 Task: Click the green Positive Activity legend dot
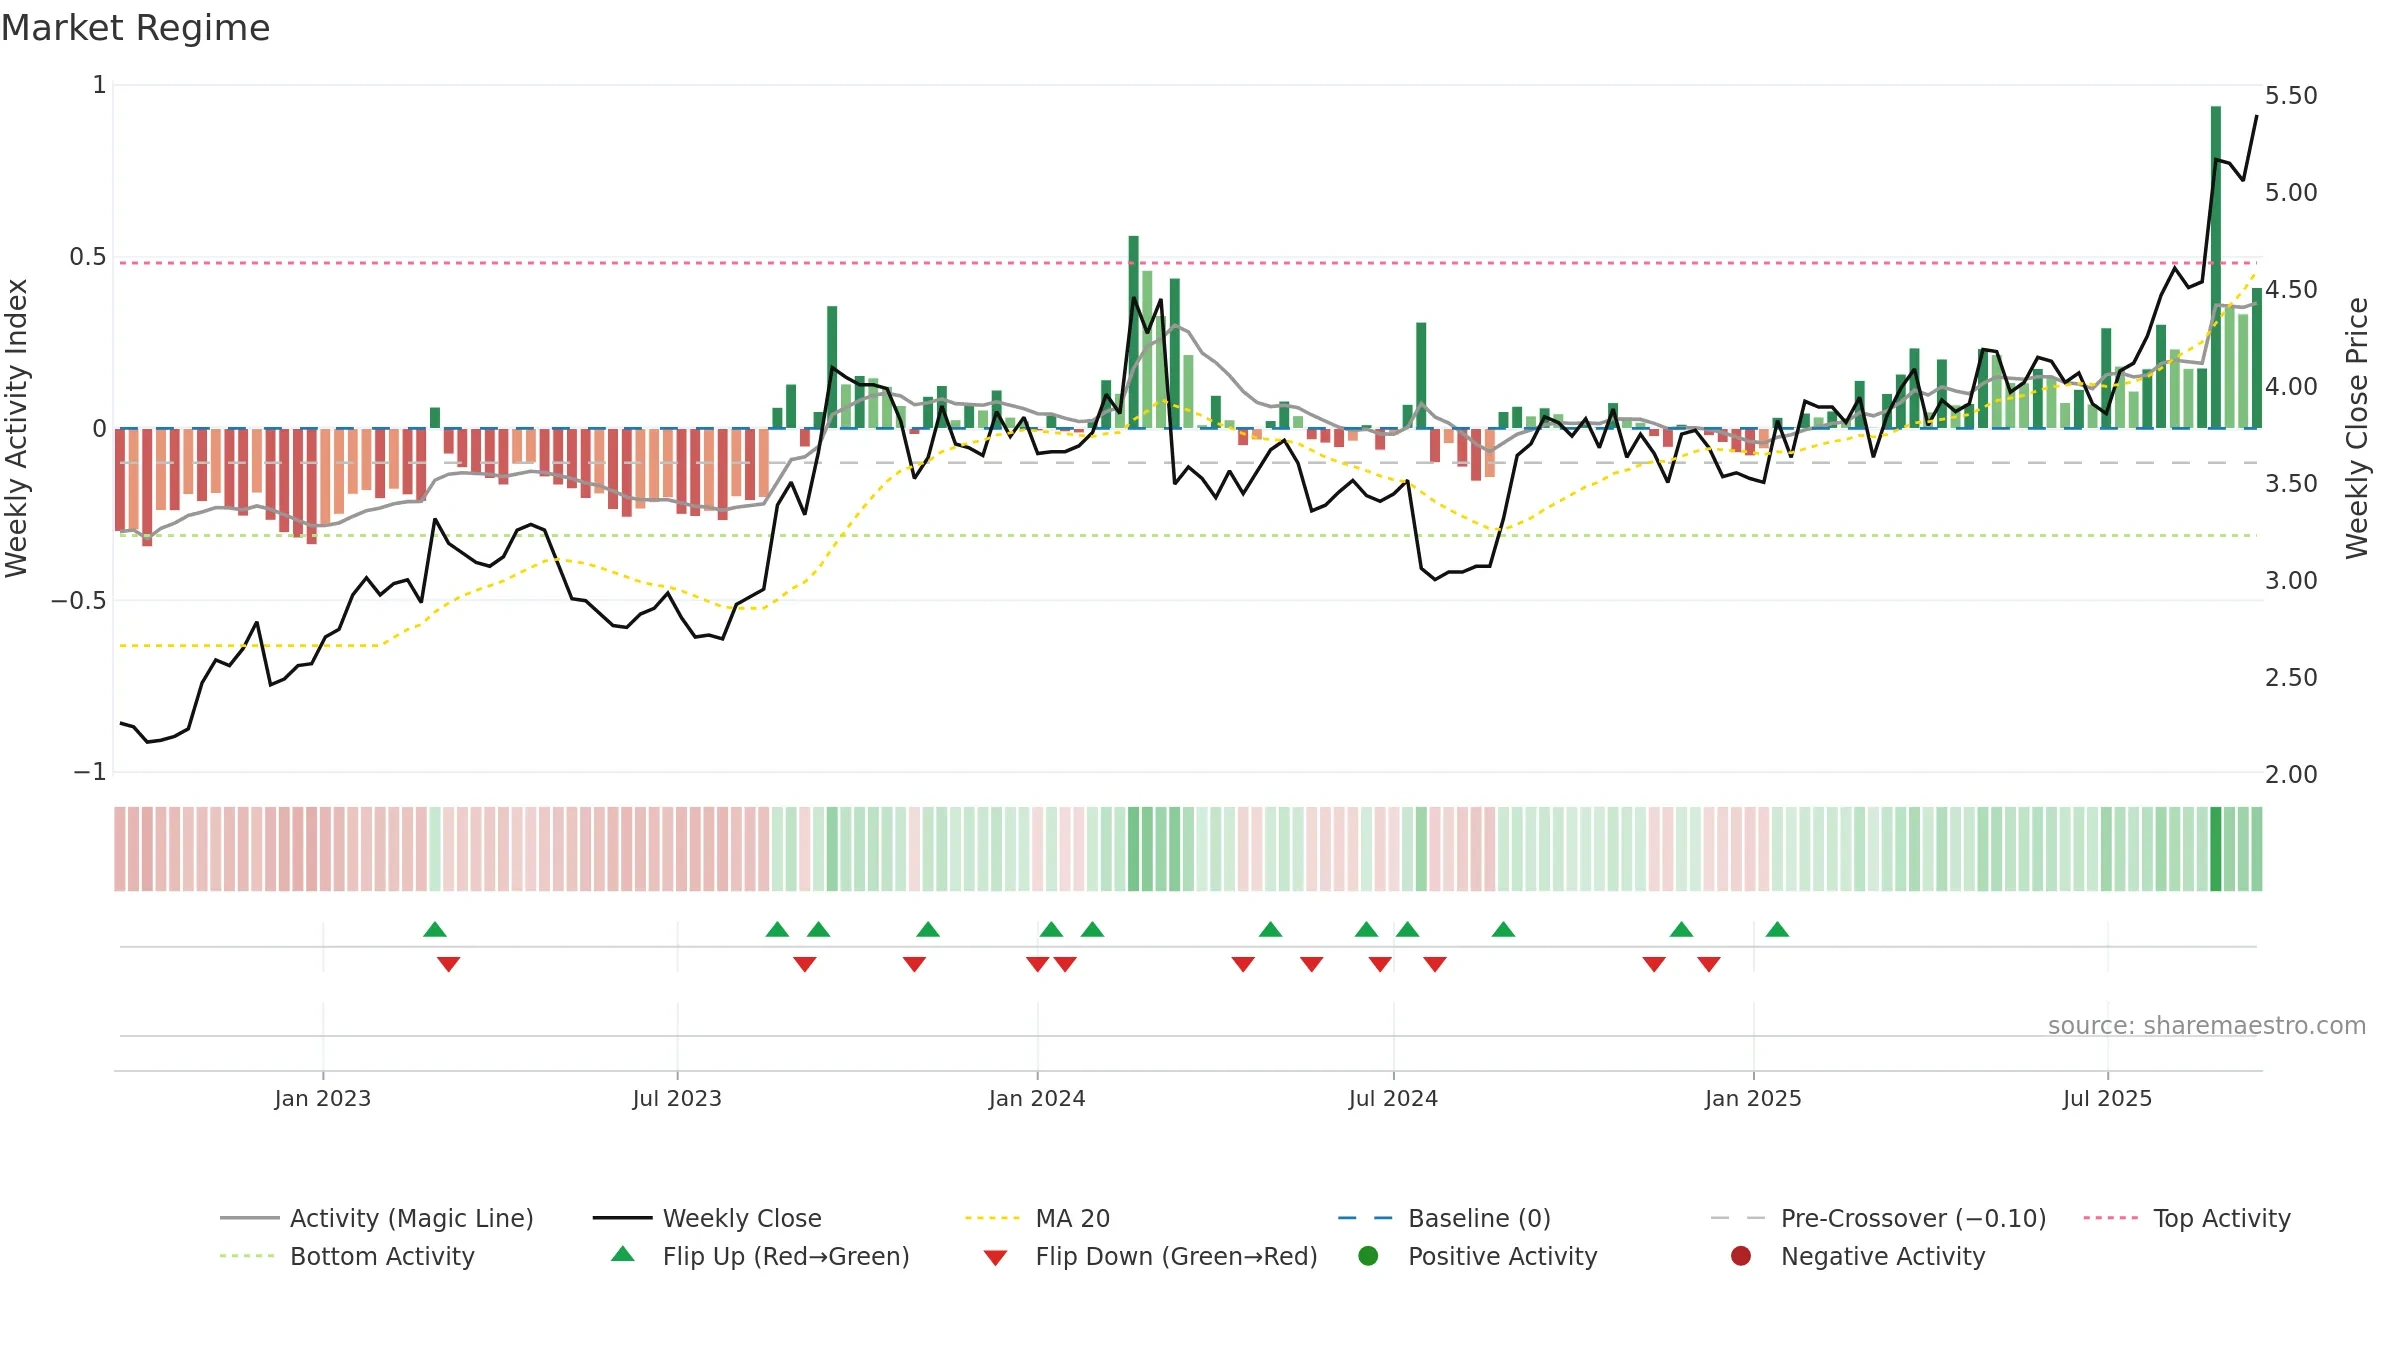pos(1369,1256)
